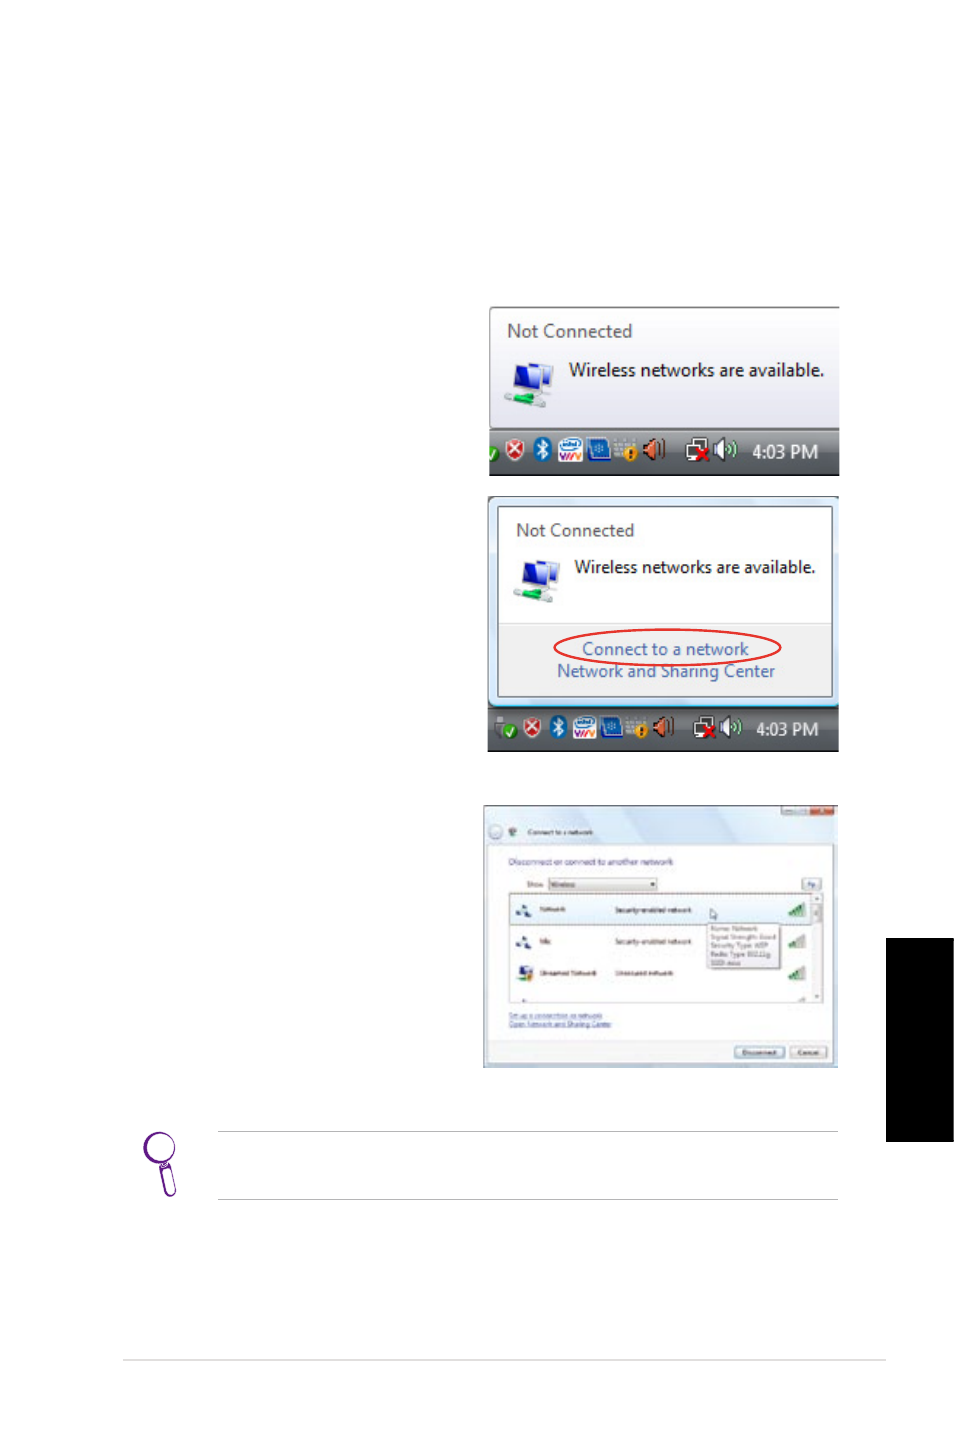Click Safely Remove Hardware icon in tray
954x1437 pixels.
(x=506, y=728)
